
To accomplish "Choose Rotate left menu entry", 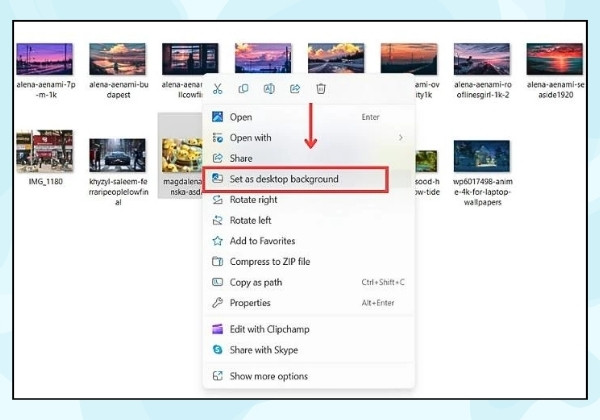I will point(308,220).
